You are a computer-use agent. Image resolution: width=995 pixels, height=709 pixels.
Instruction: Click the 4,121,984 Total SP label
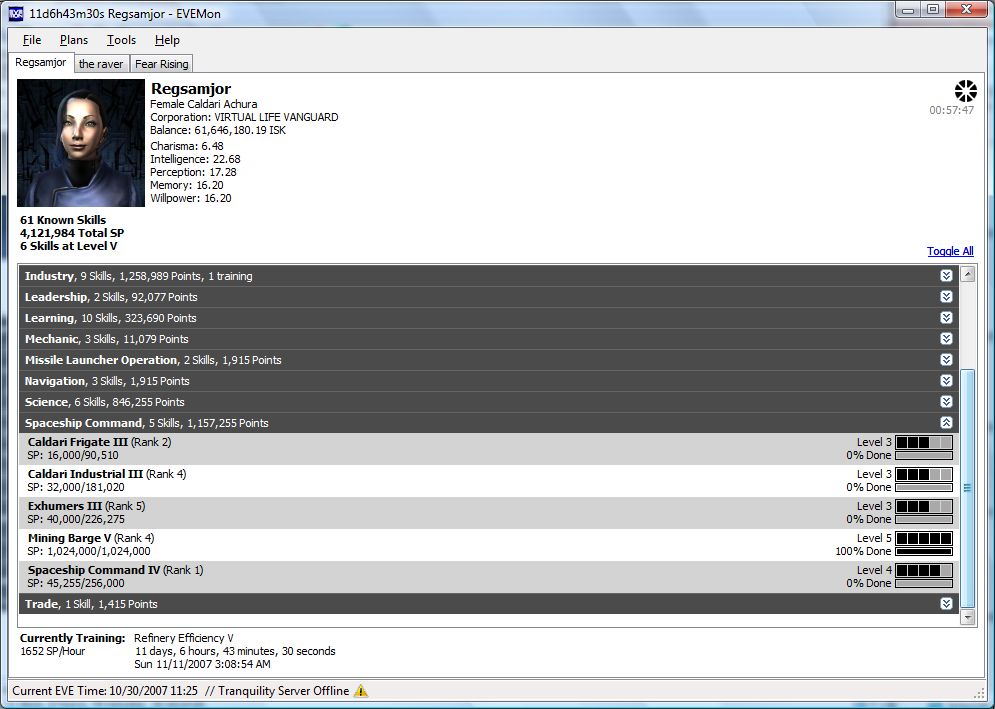tap(72, 233)
